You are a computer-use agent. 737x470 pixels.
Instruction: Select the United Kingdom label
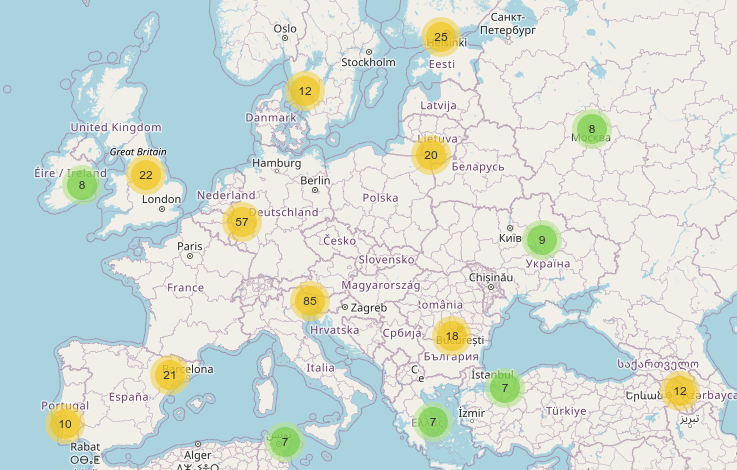[116, 127]
